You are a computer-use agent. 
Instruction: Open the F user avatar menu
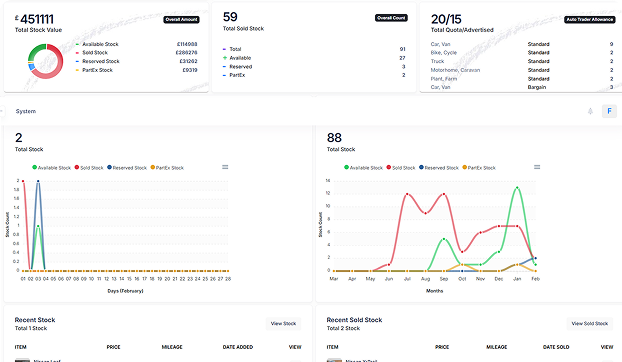point(609,111)
